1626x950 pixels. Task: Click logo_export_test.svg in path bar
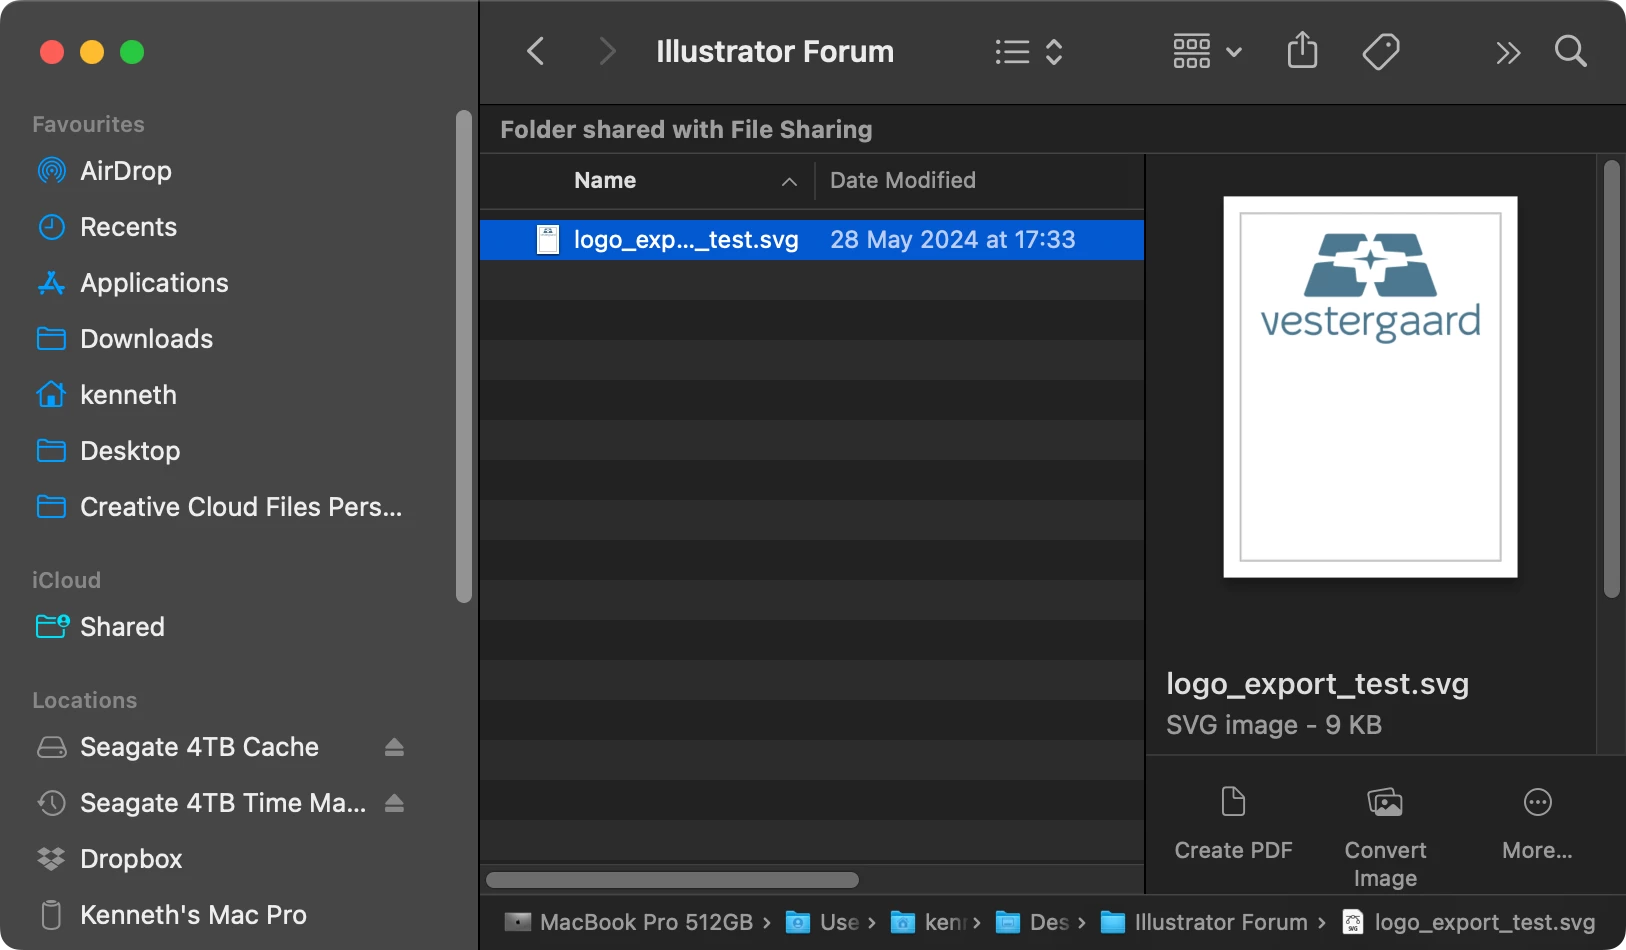(x=1468, y=922)
